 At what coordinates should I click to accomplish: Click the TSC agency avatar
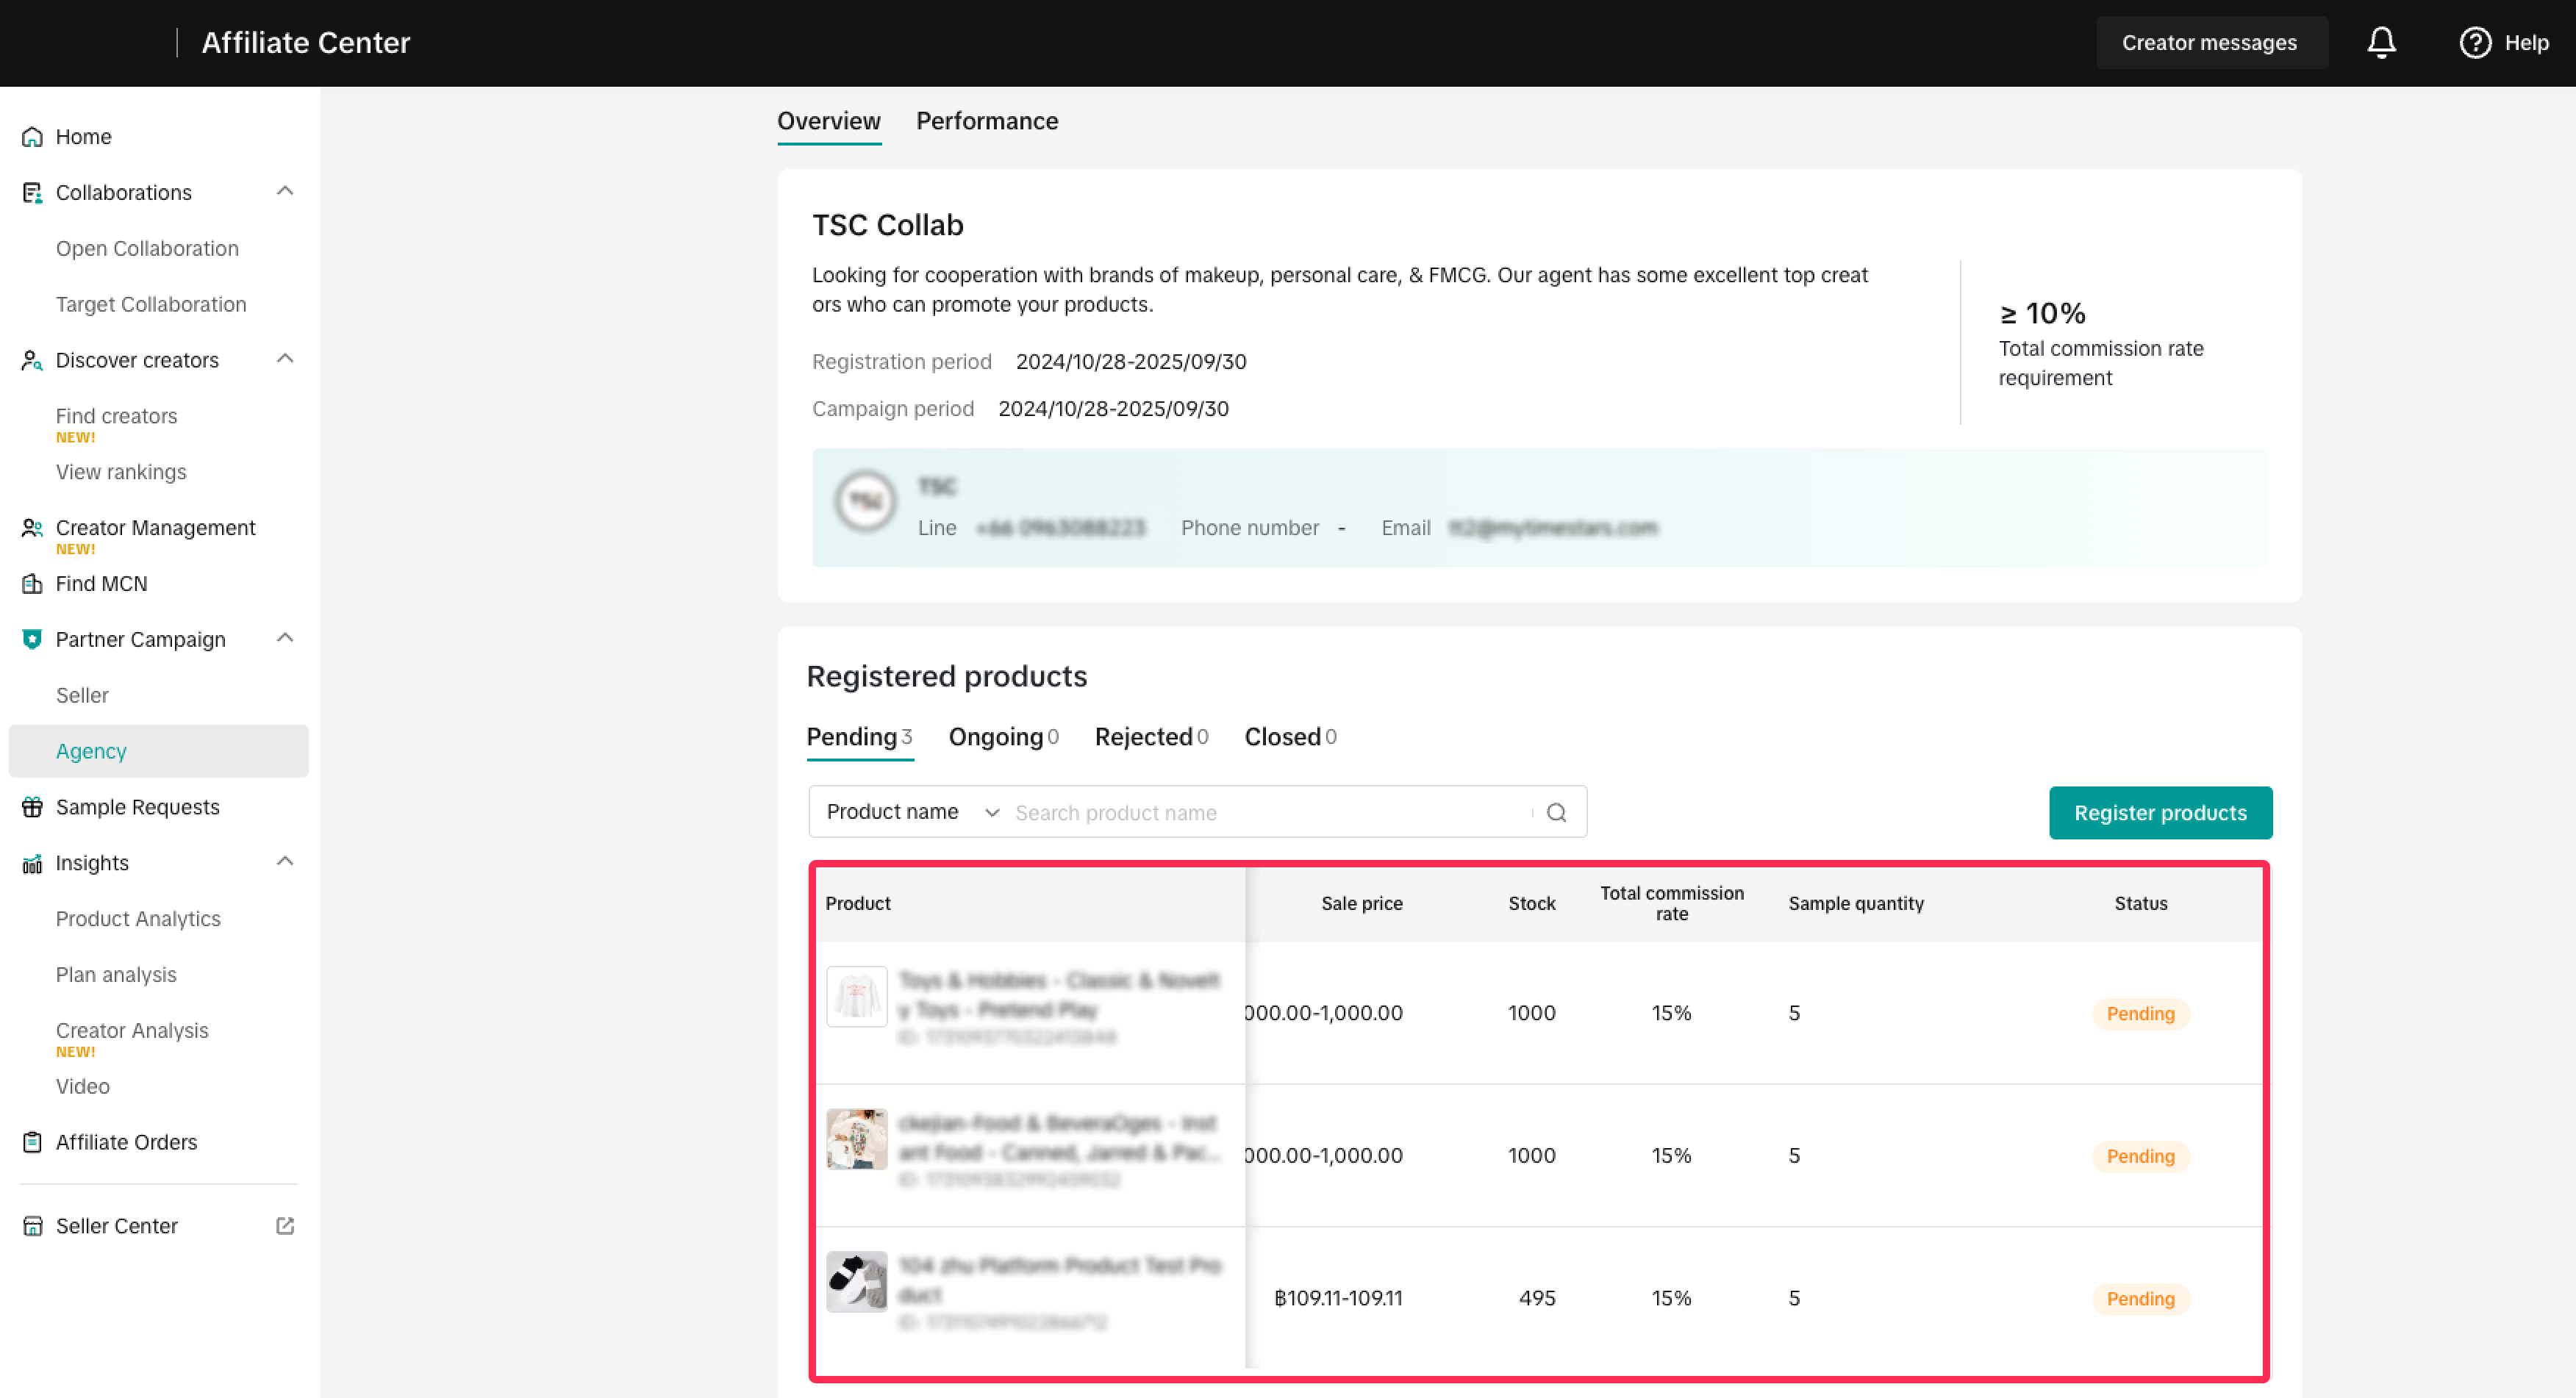pyautogui.click(x=865, y=503)
